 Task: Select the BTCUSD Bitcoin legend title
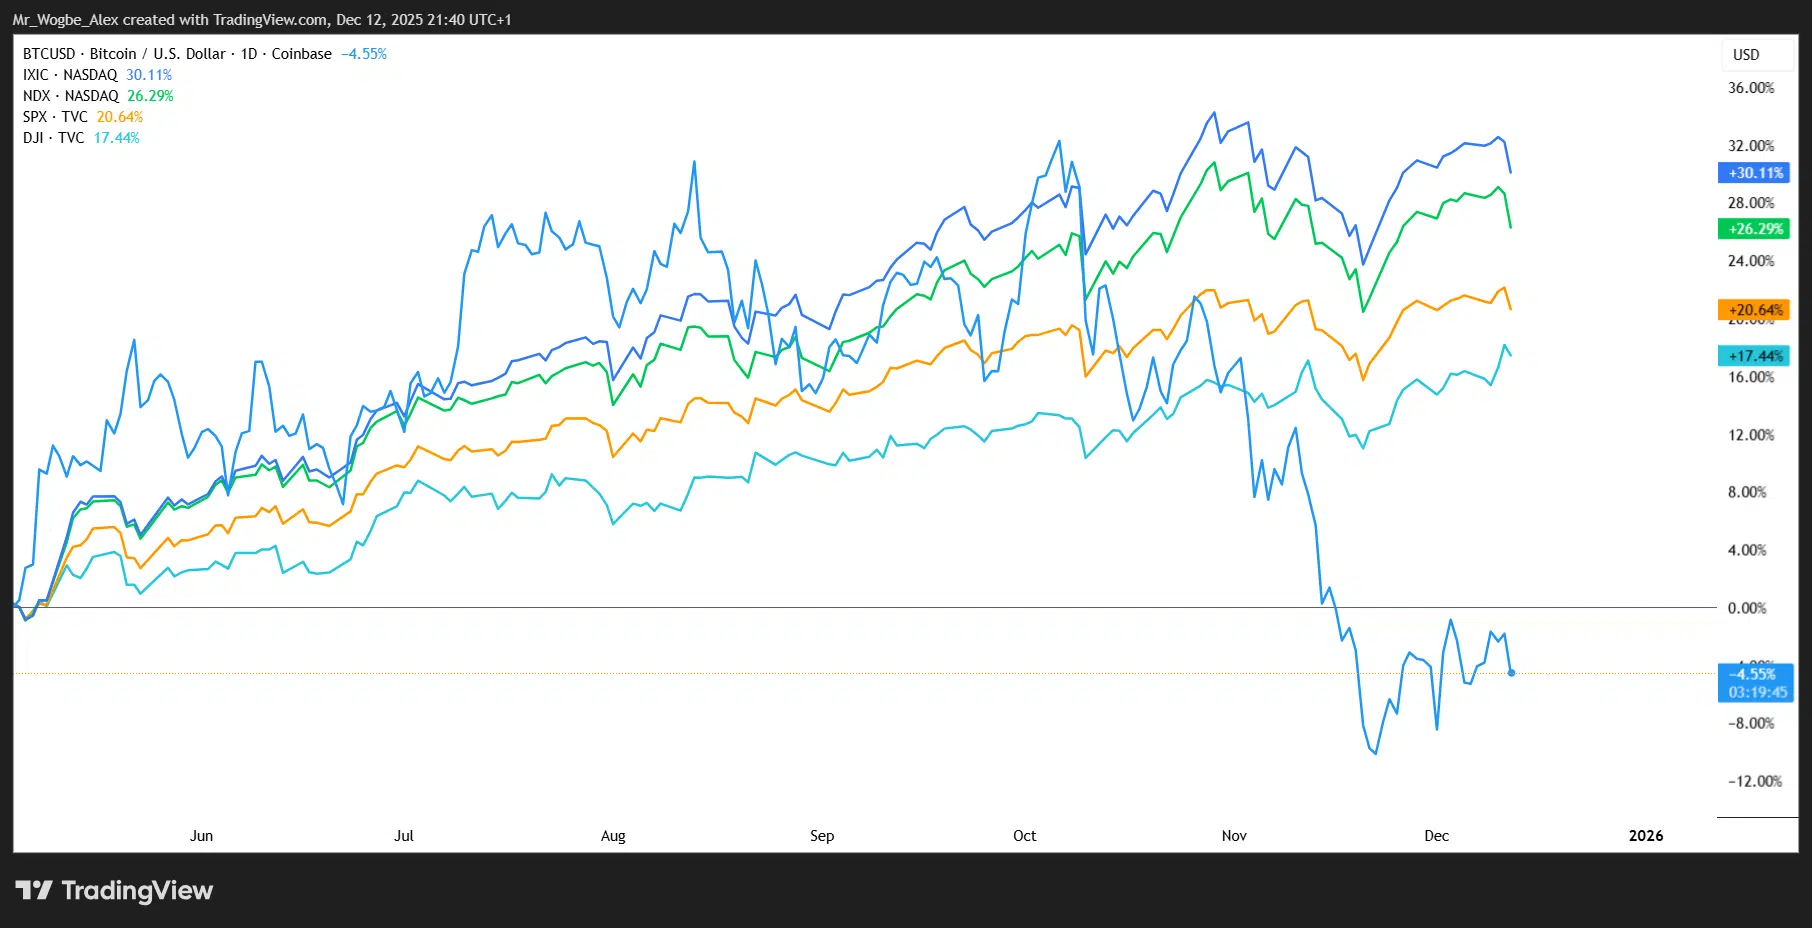(177, 54)
